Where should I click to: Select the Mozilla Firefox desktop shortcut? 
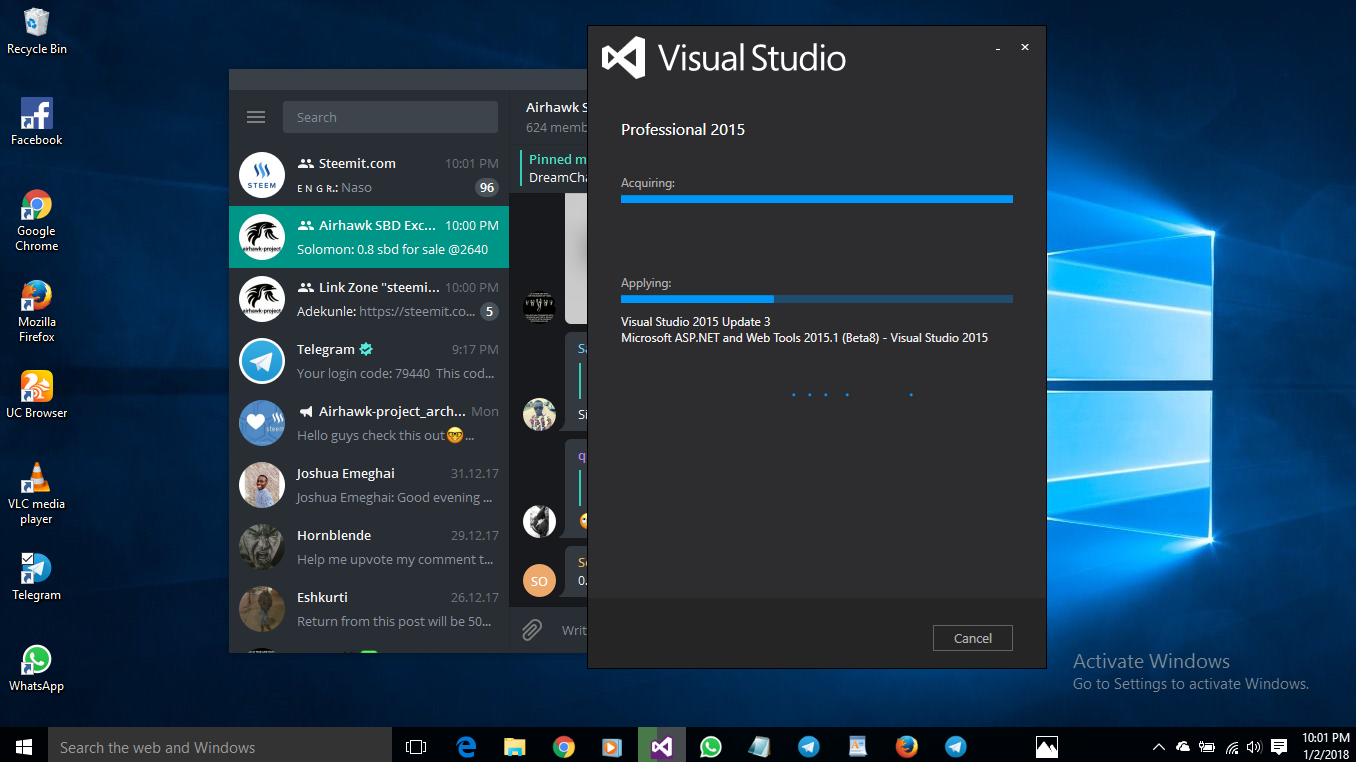point(37,311)
